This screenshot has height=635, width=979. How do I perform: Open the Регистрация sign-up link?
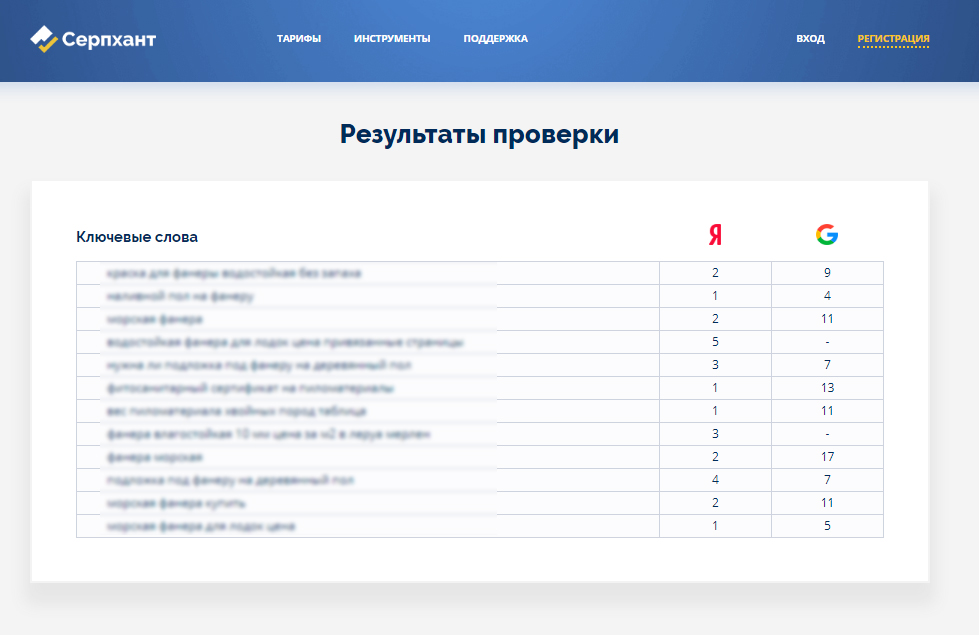pos(893,39)
